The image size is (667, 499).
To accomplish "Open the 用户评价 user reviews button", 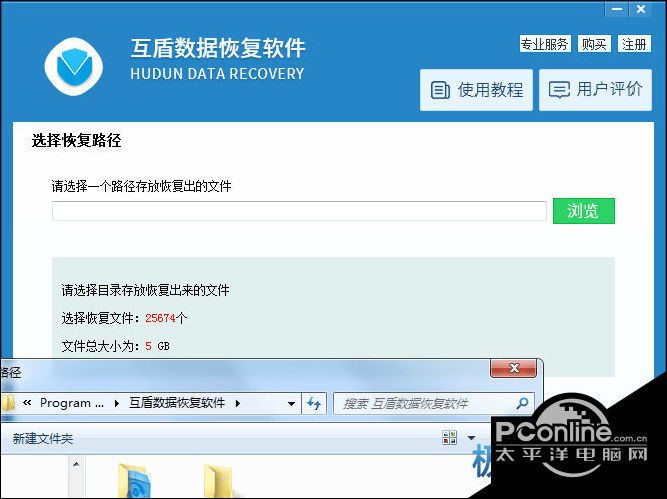I will coord(595,90).
